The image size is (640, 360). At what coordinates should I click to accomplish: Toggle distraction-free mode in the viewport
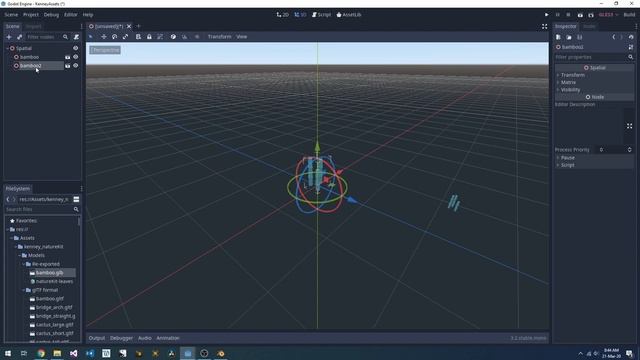point(544,27)
